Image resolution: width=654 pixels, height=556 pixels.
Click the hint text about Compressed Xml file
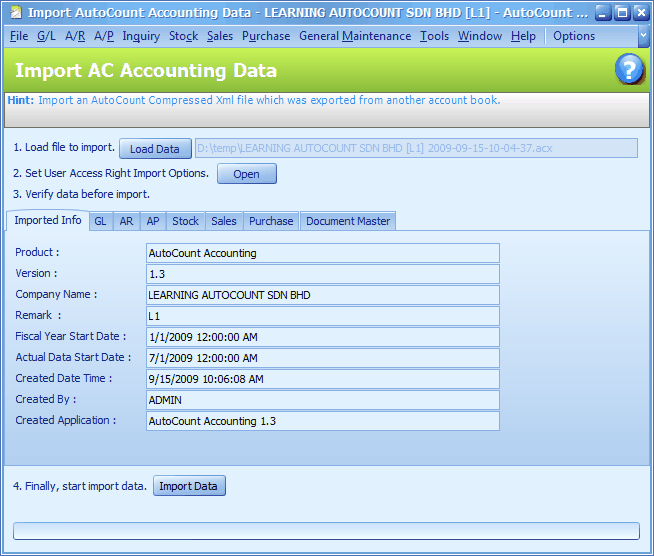click(x=269, y=100)
